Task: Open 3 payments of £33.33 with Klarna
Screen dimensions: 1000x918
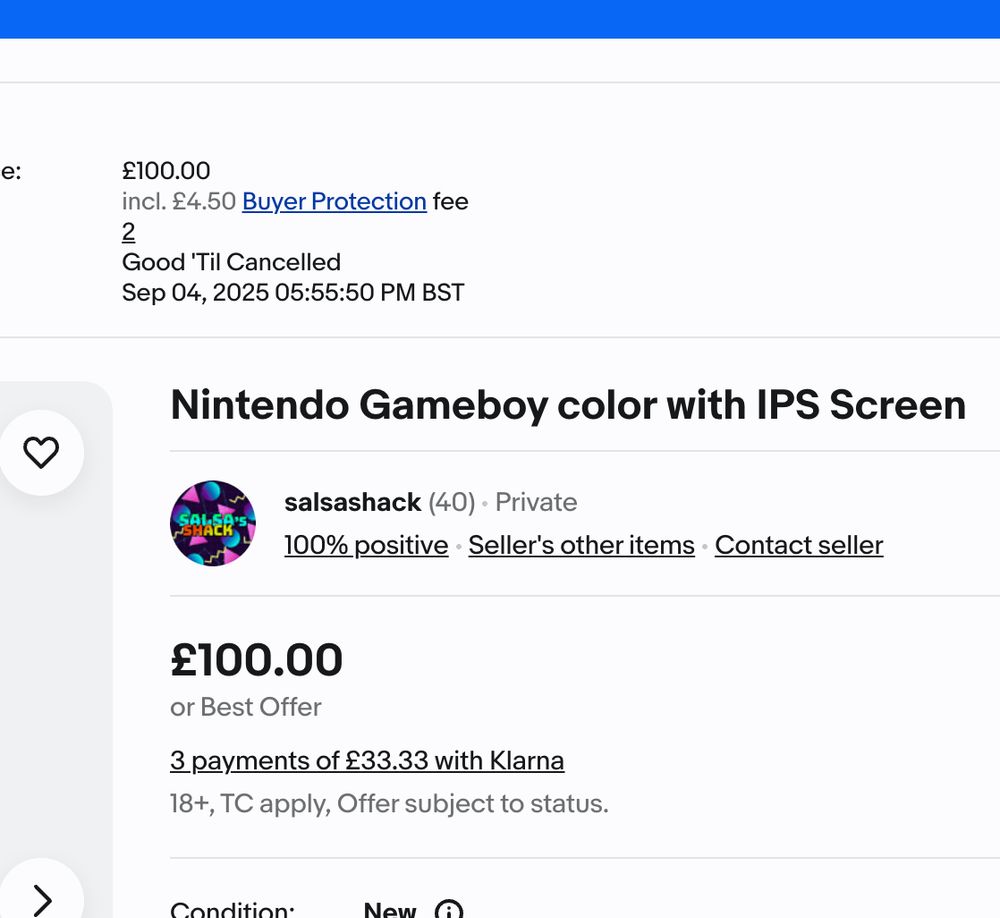Action: (367, 761)
